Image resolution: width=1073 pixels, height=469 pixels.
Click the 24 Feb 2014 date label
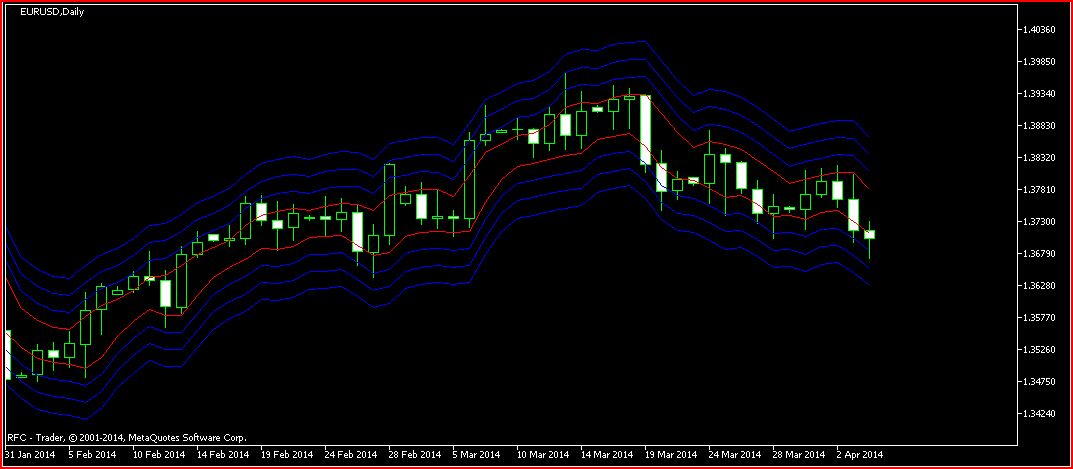coord(351,455)
